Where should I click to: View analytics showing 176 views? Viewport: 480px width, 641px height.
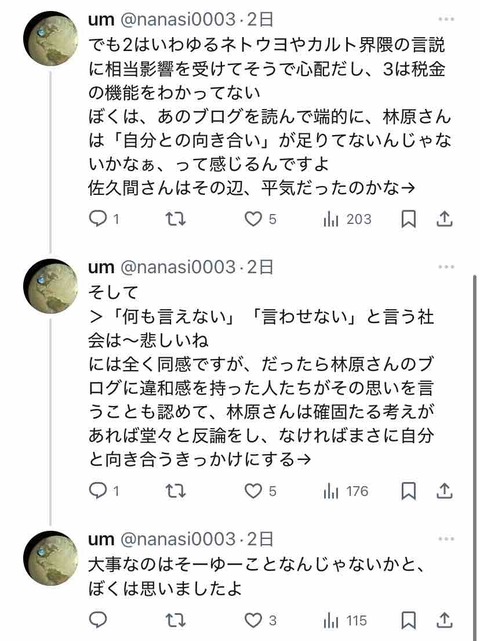pos(346,491)
